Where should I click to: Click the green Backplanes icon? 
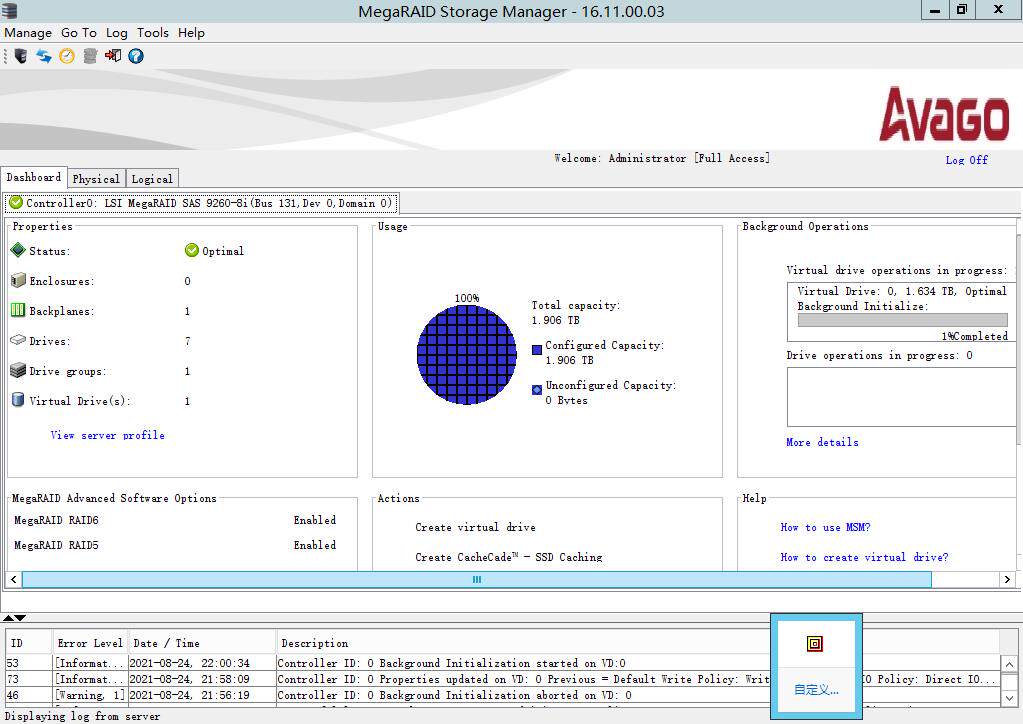coord(18,310)
